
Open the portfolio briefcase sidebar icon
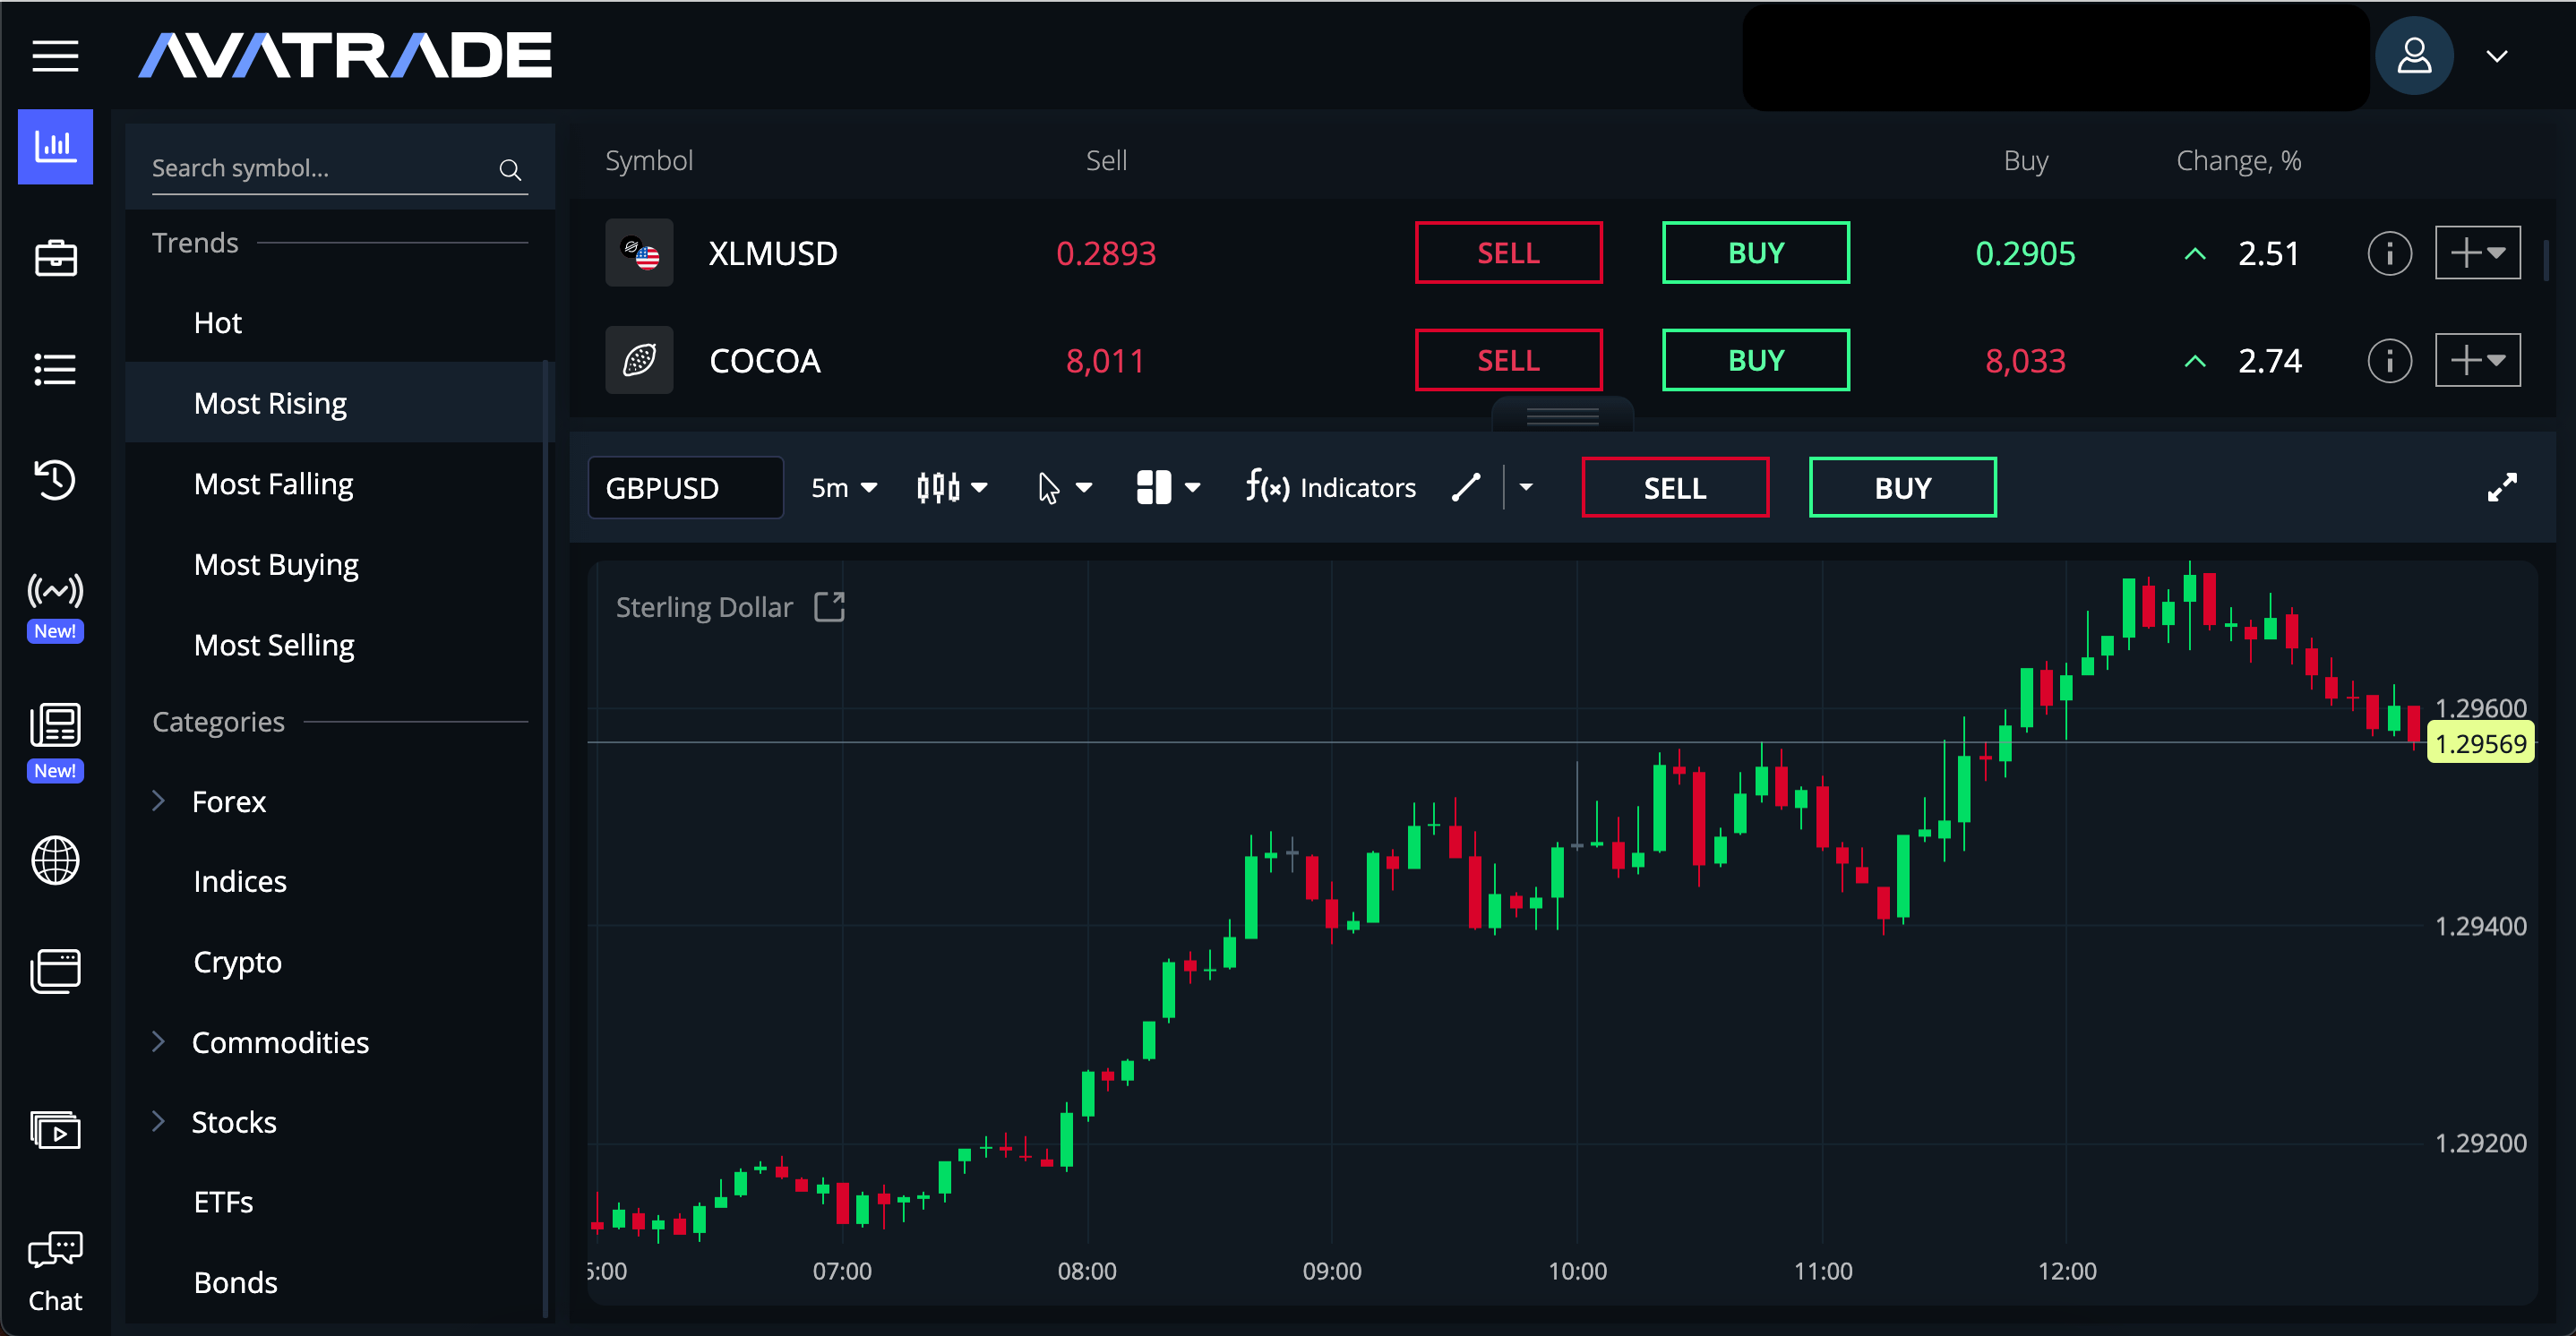point(55,258)
